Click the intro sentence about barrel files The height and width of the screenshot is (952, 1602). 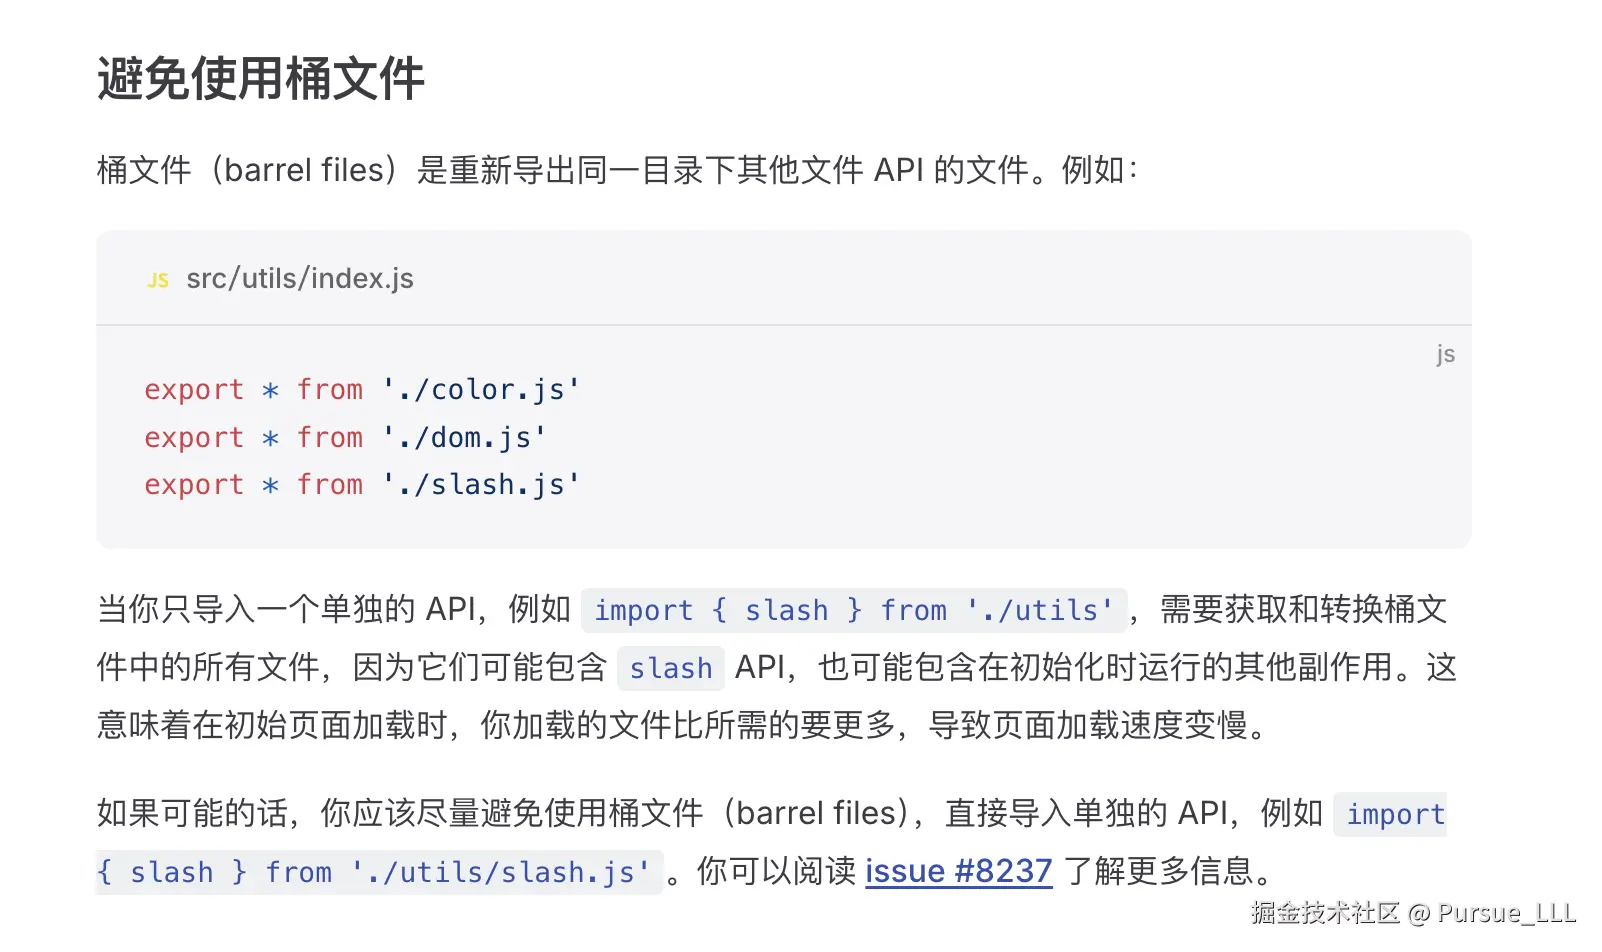616,170
